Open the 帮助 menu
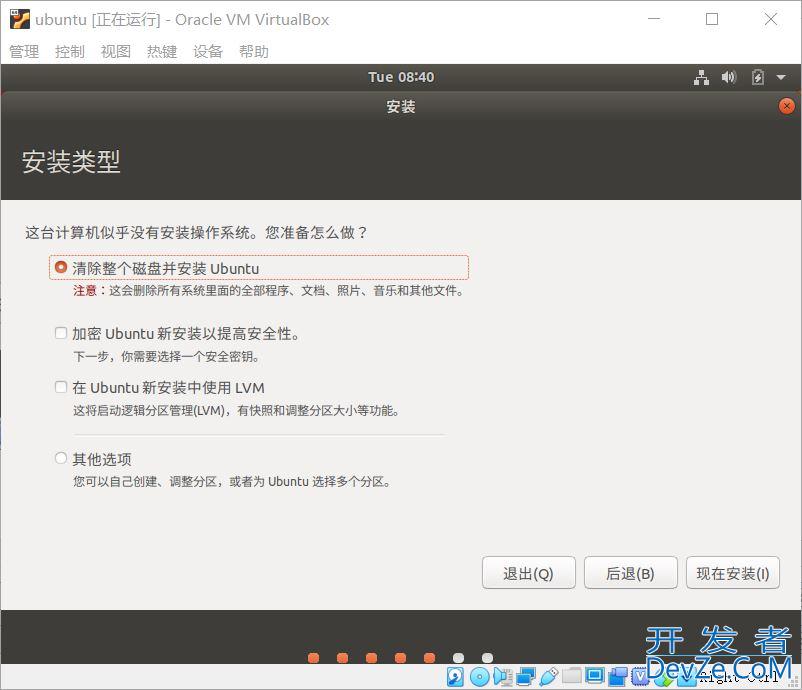802x690 pixels. click(x=254, y=51)
